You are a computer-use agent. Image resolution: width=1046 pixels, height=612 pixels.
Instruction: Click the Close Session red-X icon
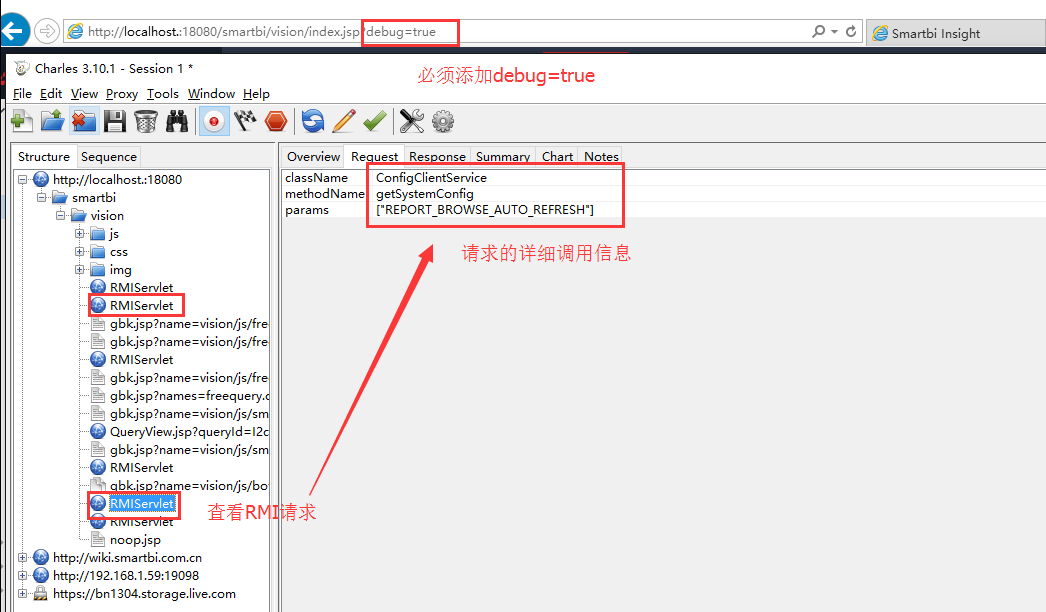pyautogui.click(x=83, y=121)
